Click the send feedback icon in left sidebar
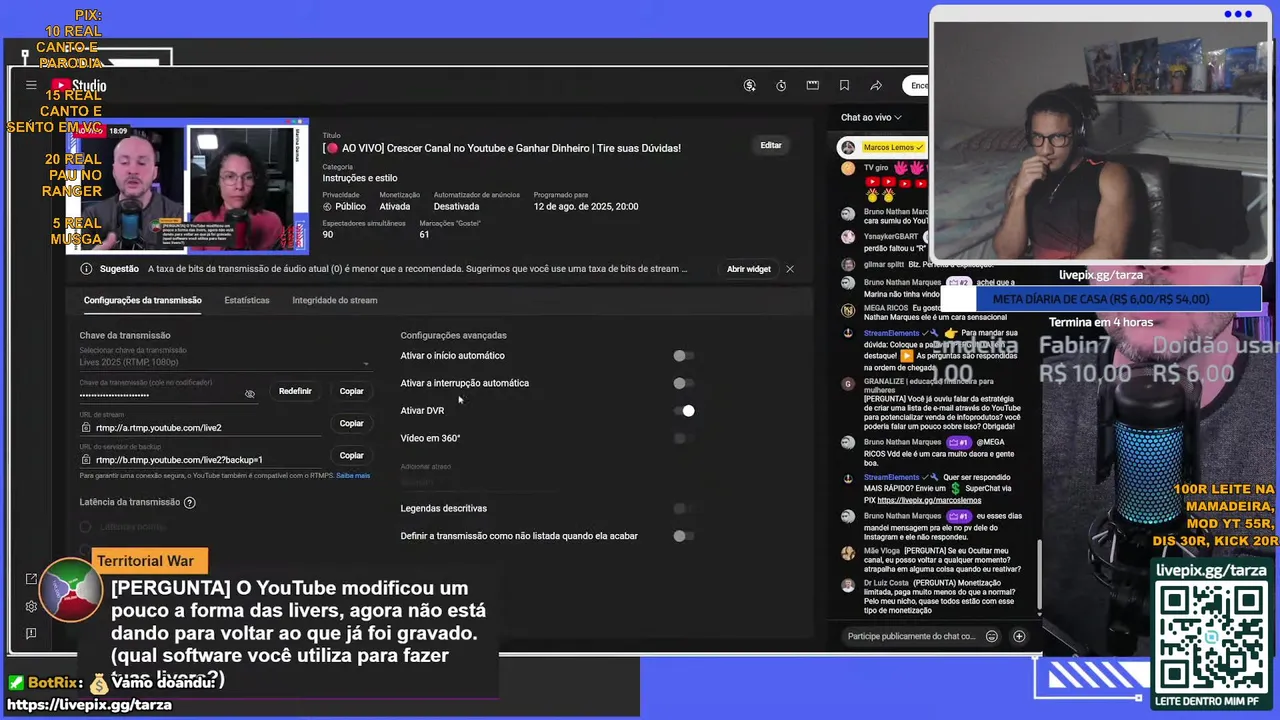The width and height of the screenshot is (1280, 720). click(x=31, y=633)
